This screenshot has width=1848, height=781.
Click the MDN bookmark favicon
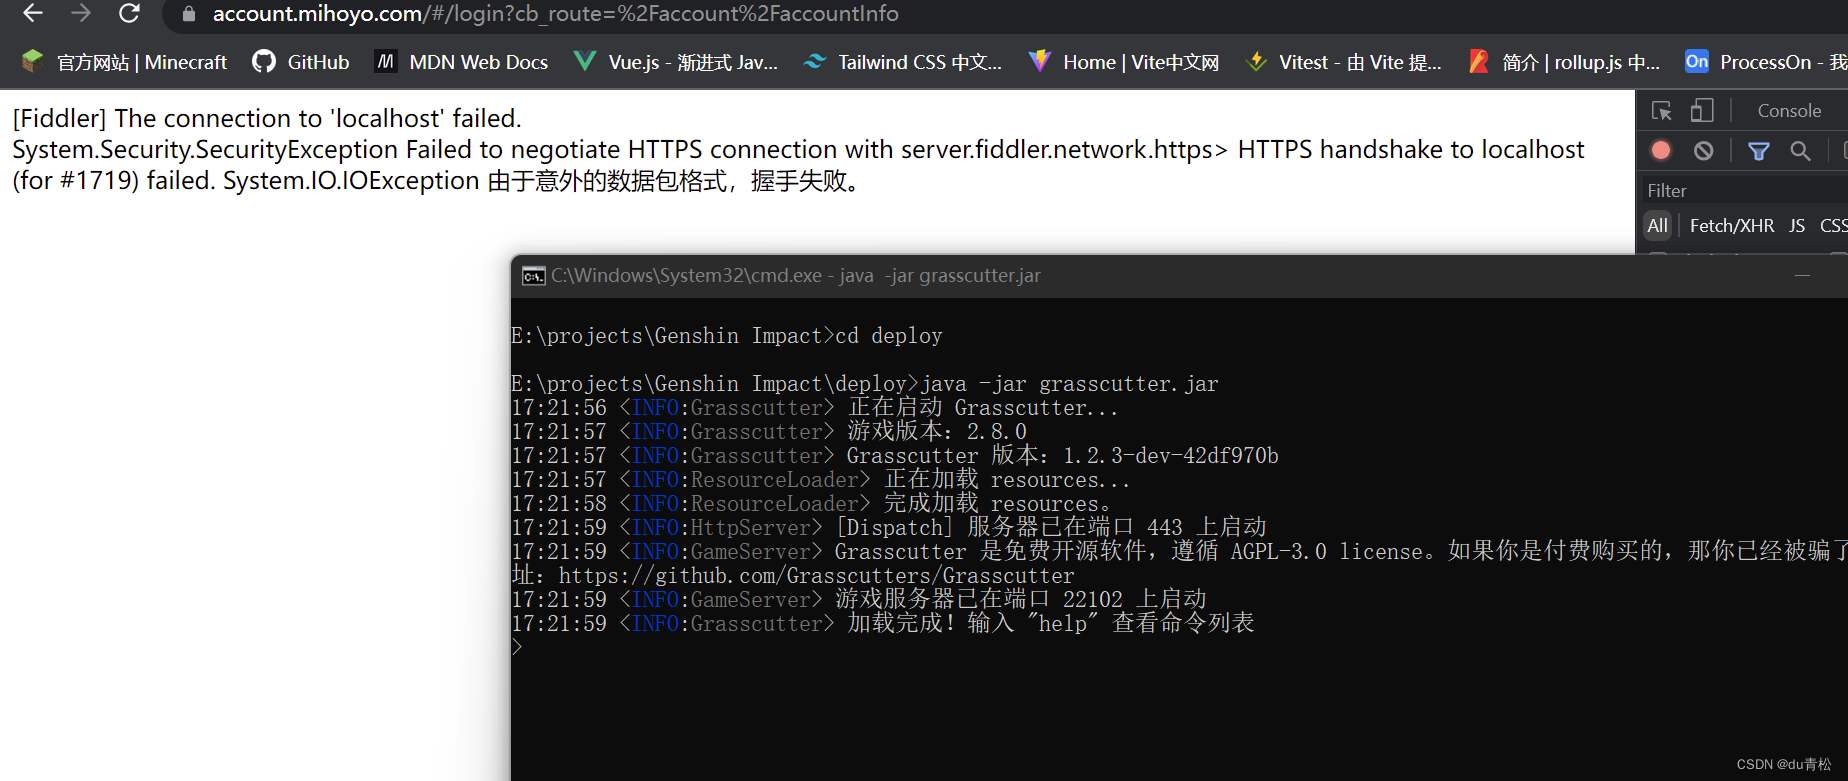click(386, 62)
